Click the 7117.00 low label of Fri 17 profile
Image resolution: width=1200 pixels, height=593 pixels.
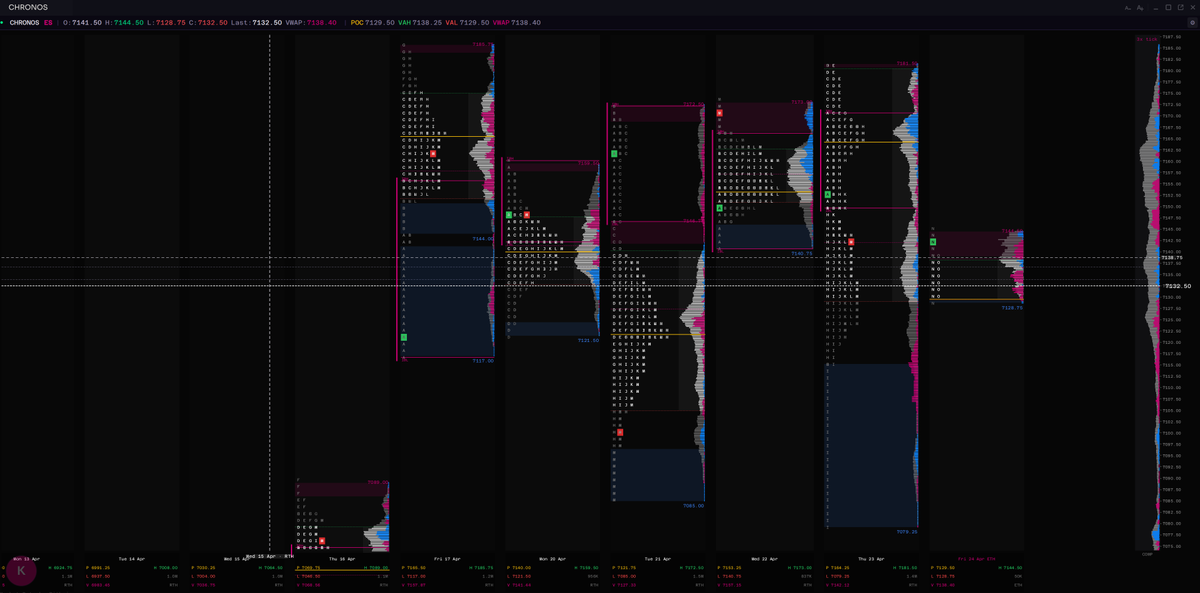tap(483, 361)
